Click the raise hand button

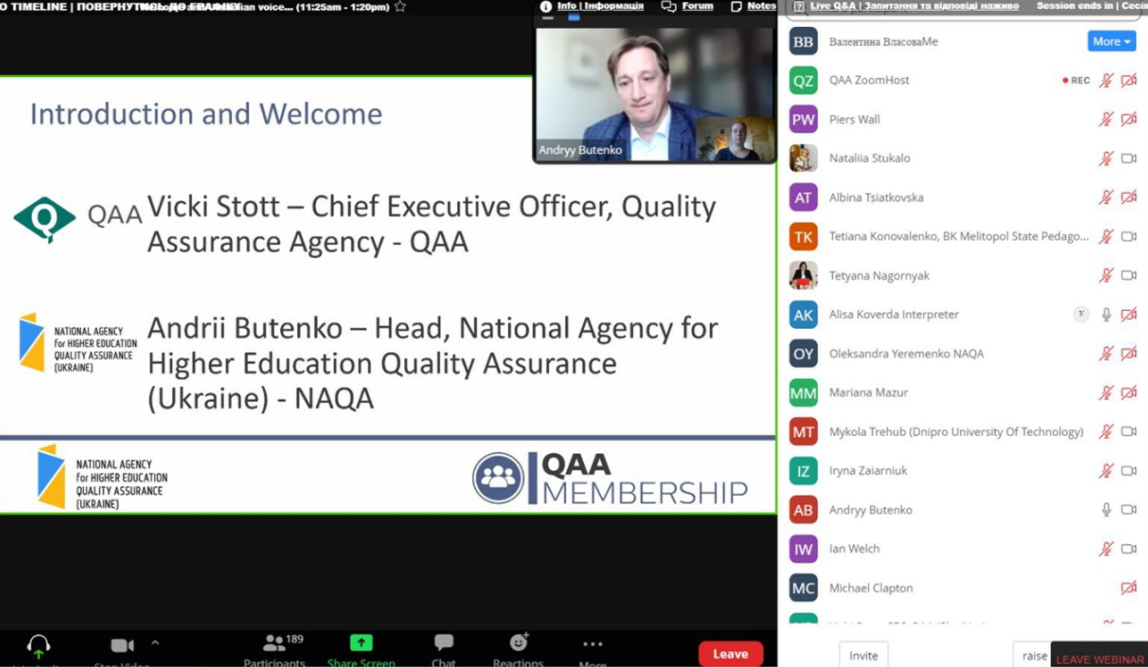(1033, 655)
